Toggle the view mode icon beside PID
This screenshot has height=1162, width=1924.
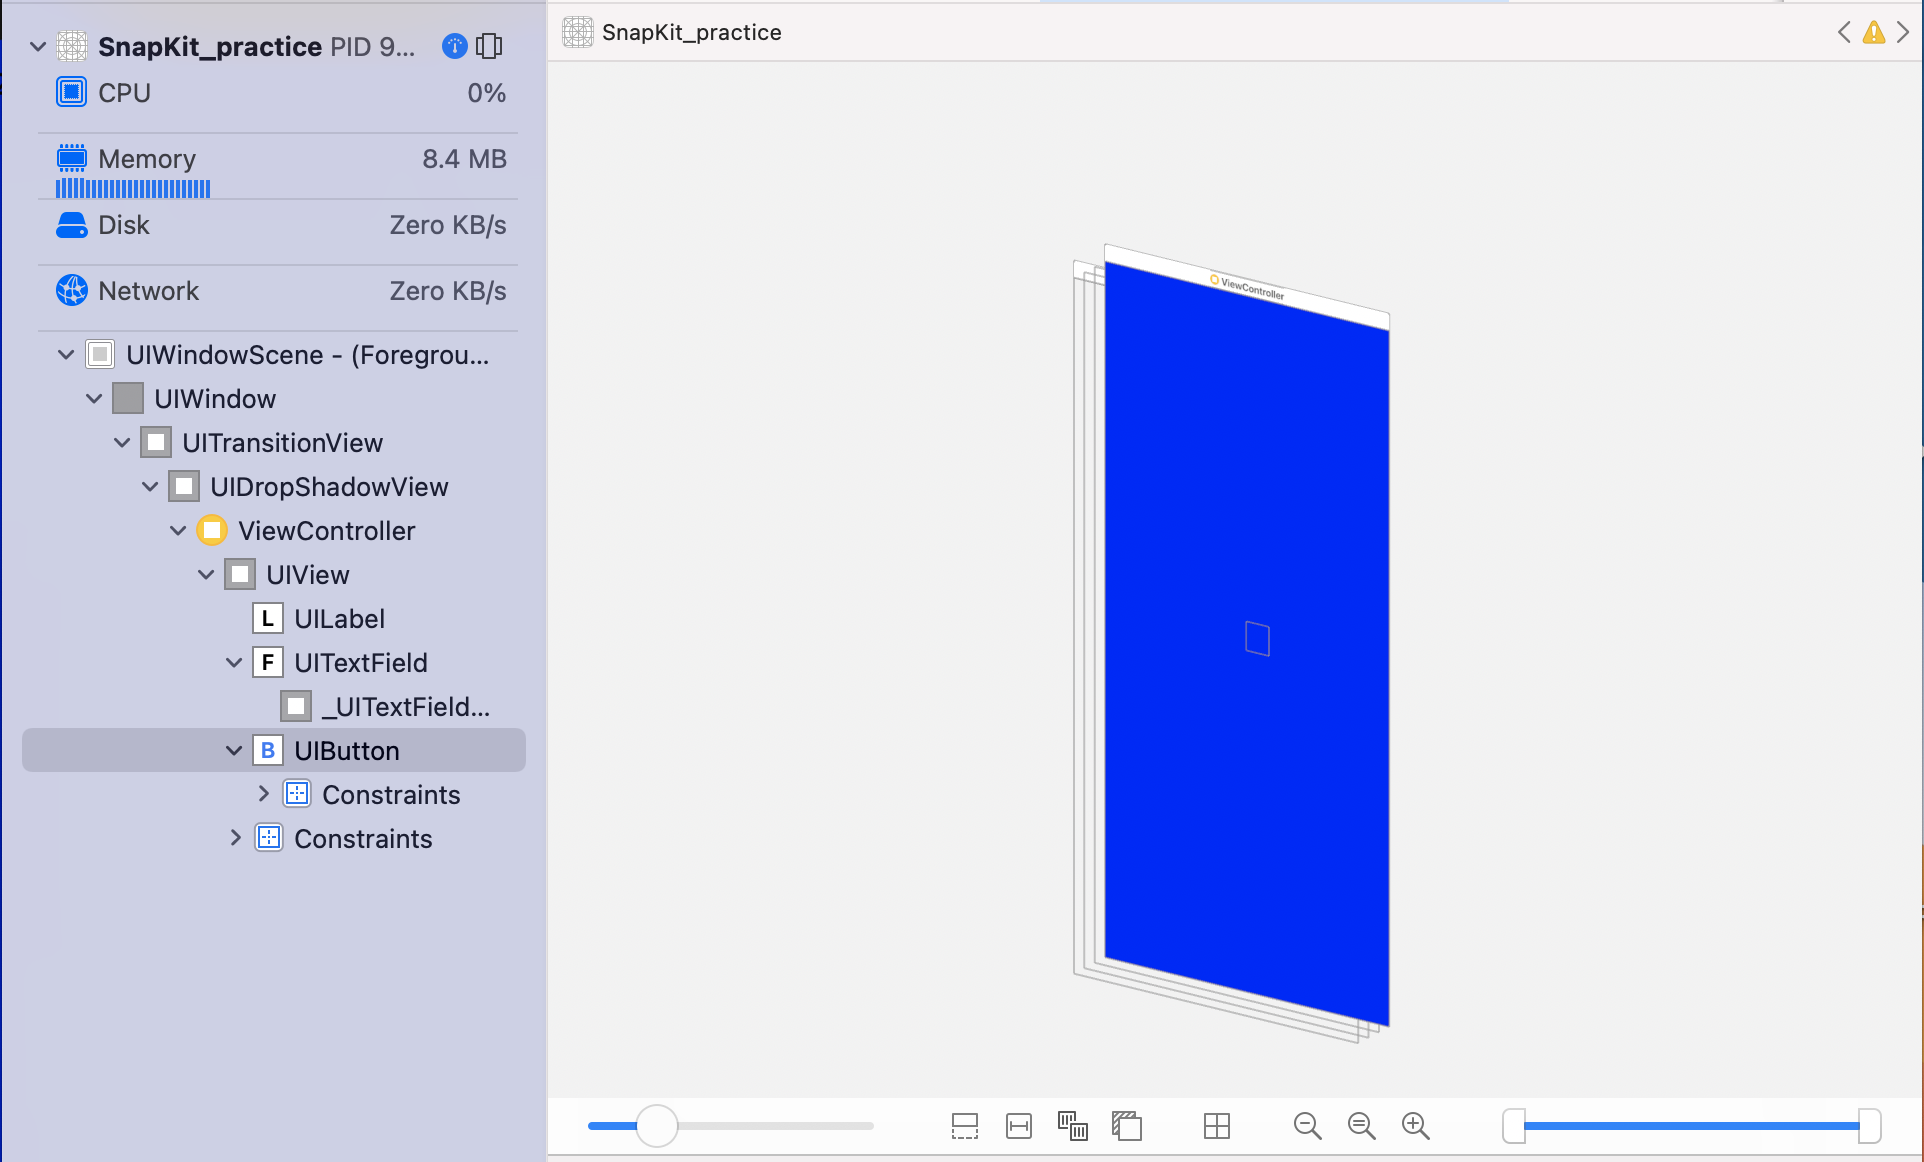[x=490, y=46]
